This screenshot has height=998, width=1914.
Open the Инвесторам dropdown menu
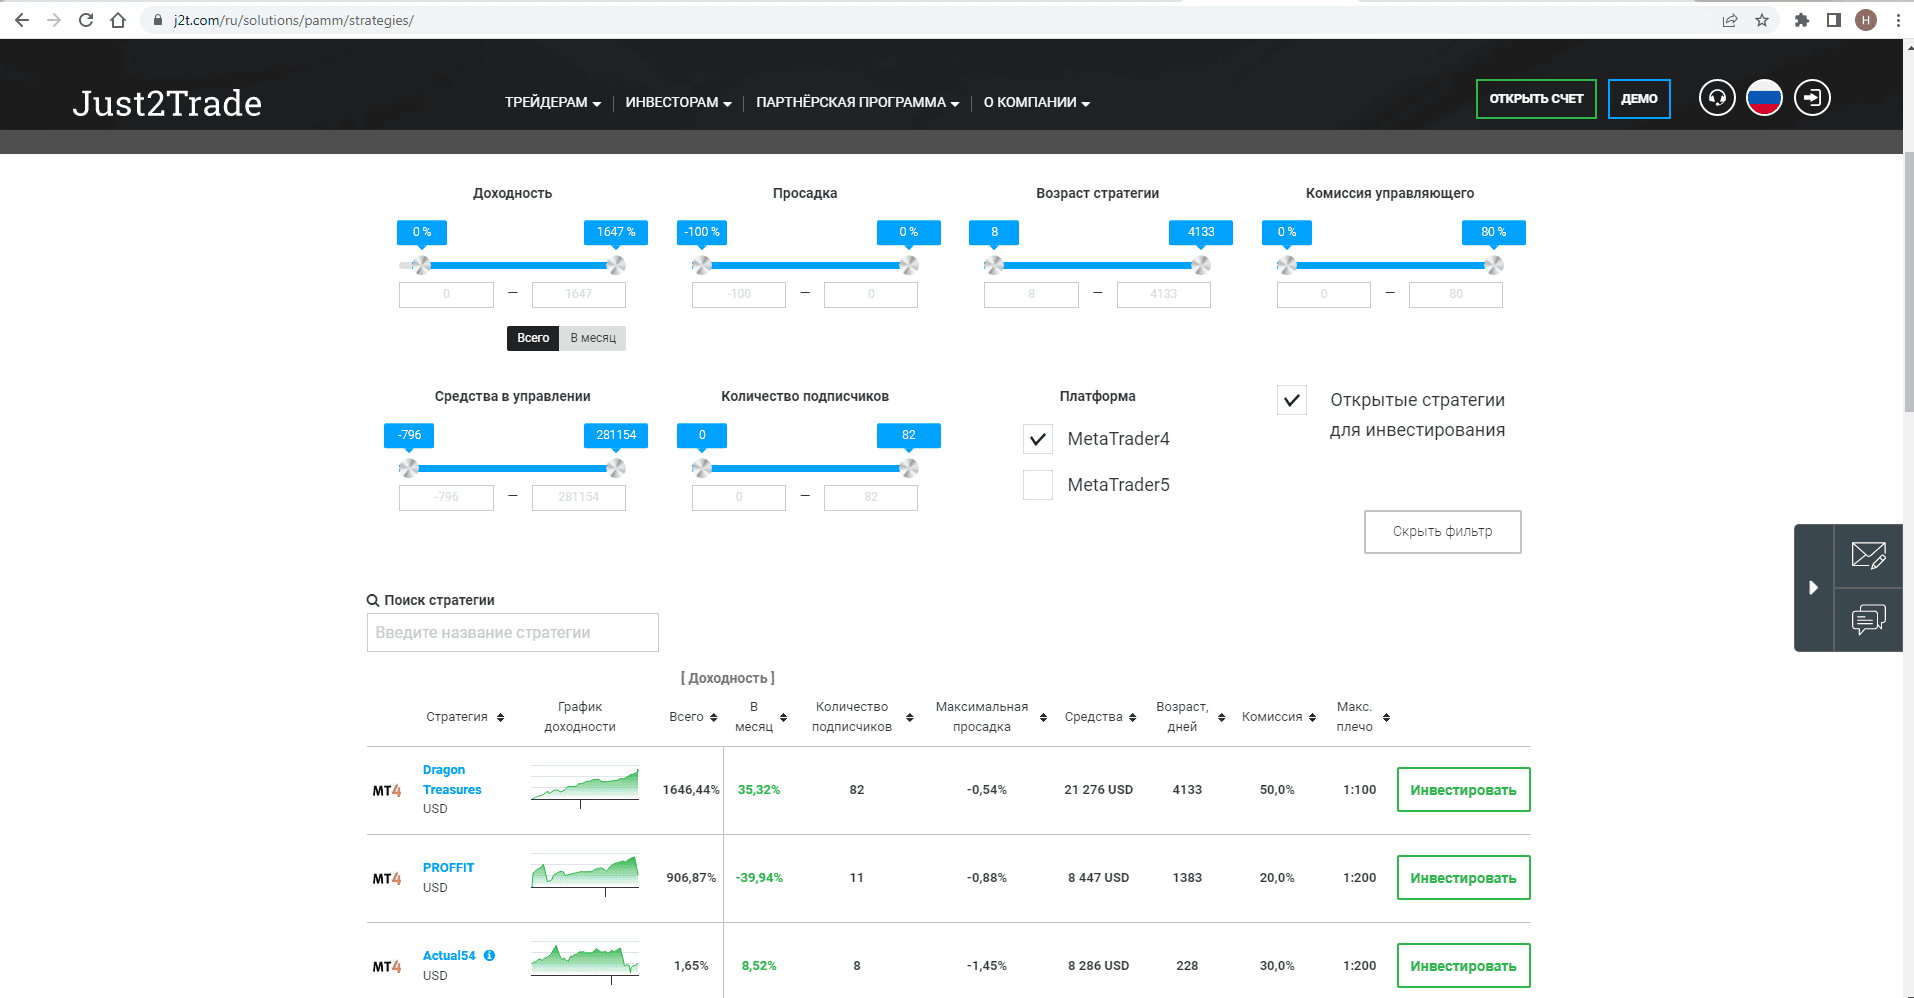click(x=678, y=102)
